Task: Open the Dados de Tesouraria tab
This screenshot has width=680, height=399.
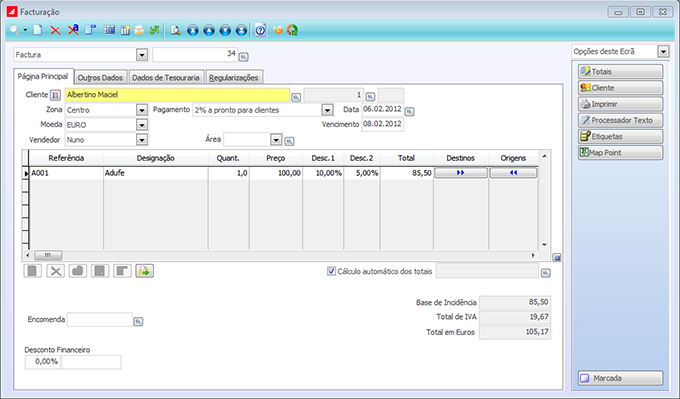Action: pos(166,78)
